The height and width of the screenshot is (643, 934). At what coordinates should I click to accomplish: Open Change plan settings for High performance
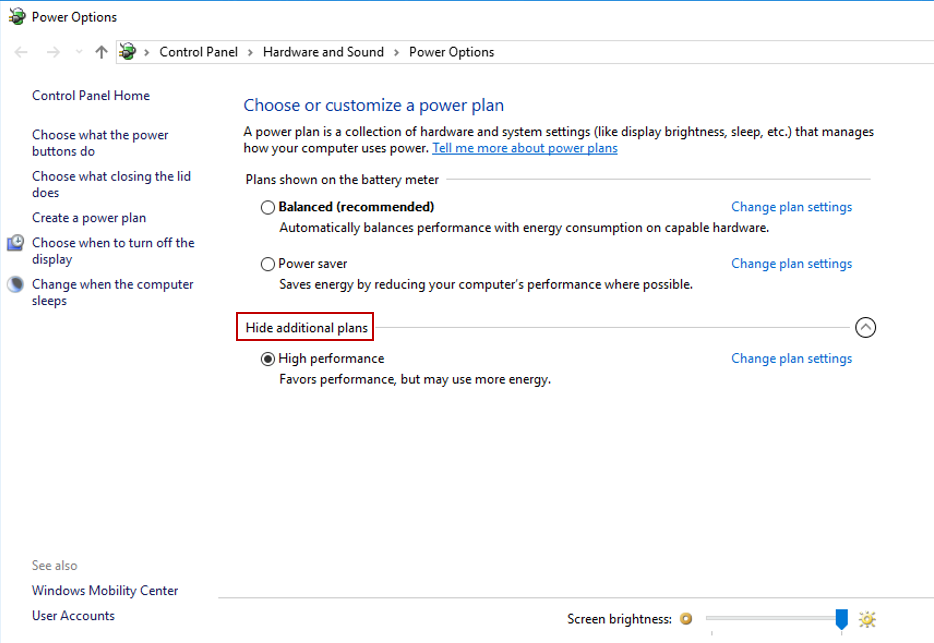[x=791, y=358]
